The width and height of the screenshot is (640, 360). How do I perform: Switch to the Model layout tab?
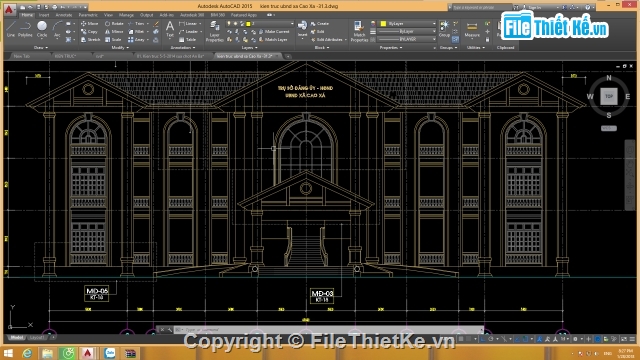[16, 338]
